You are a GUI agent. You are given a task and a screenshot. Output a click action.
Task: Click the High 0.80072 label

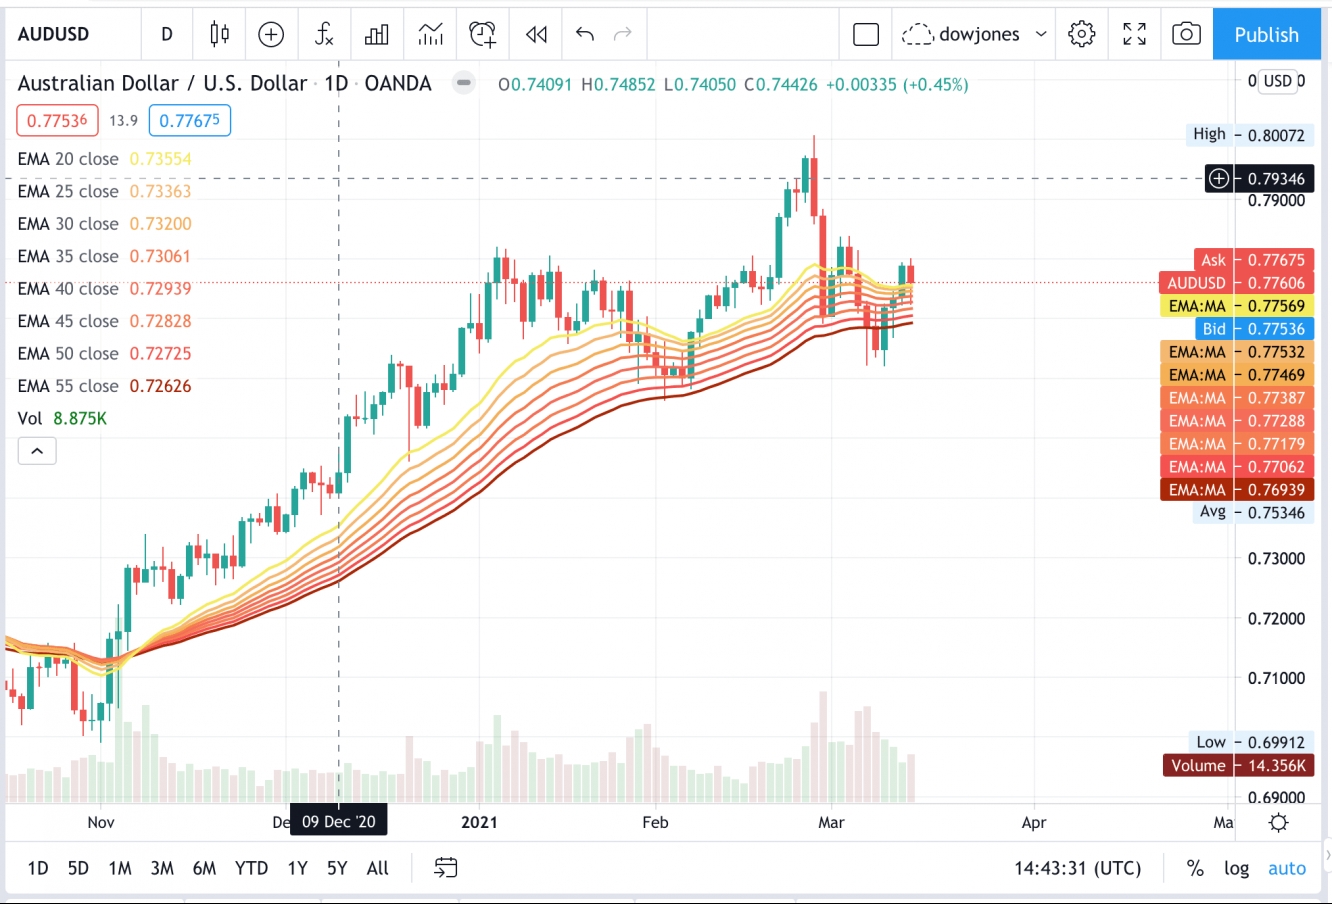coord(1248,135)
